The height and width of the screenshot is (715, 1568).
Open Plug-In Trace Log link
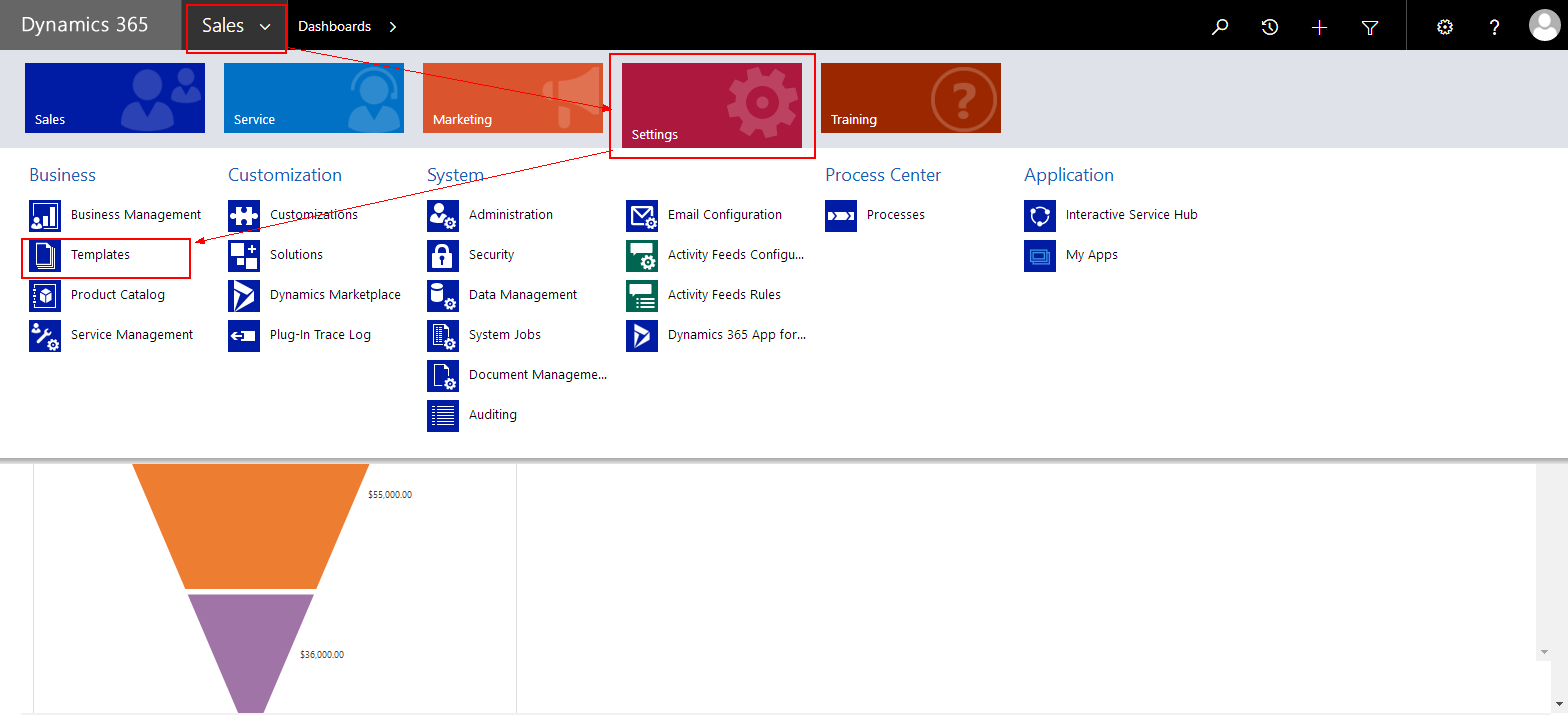320,335
